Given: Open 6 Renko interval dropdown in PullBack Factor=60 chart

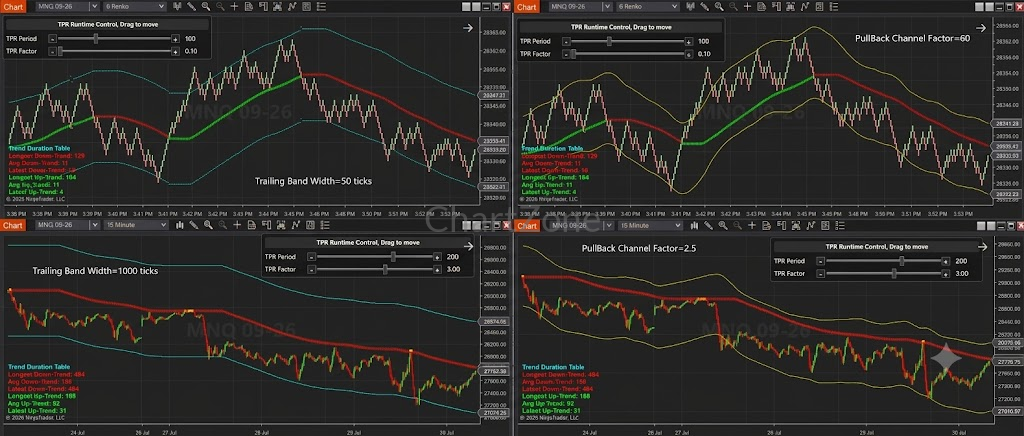Looking at the screenshot, I should click(648, 7).
